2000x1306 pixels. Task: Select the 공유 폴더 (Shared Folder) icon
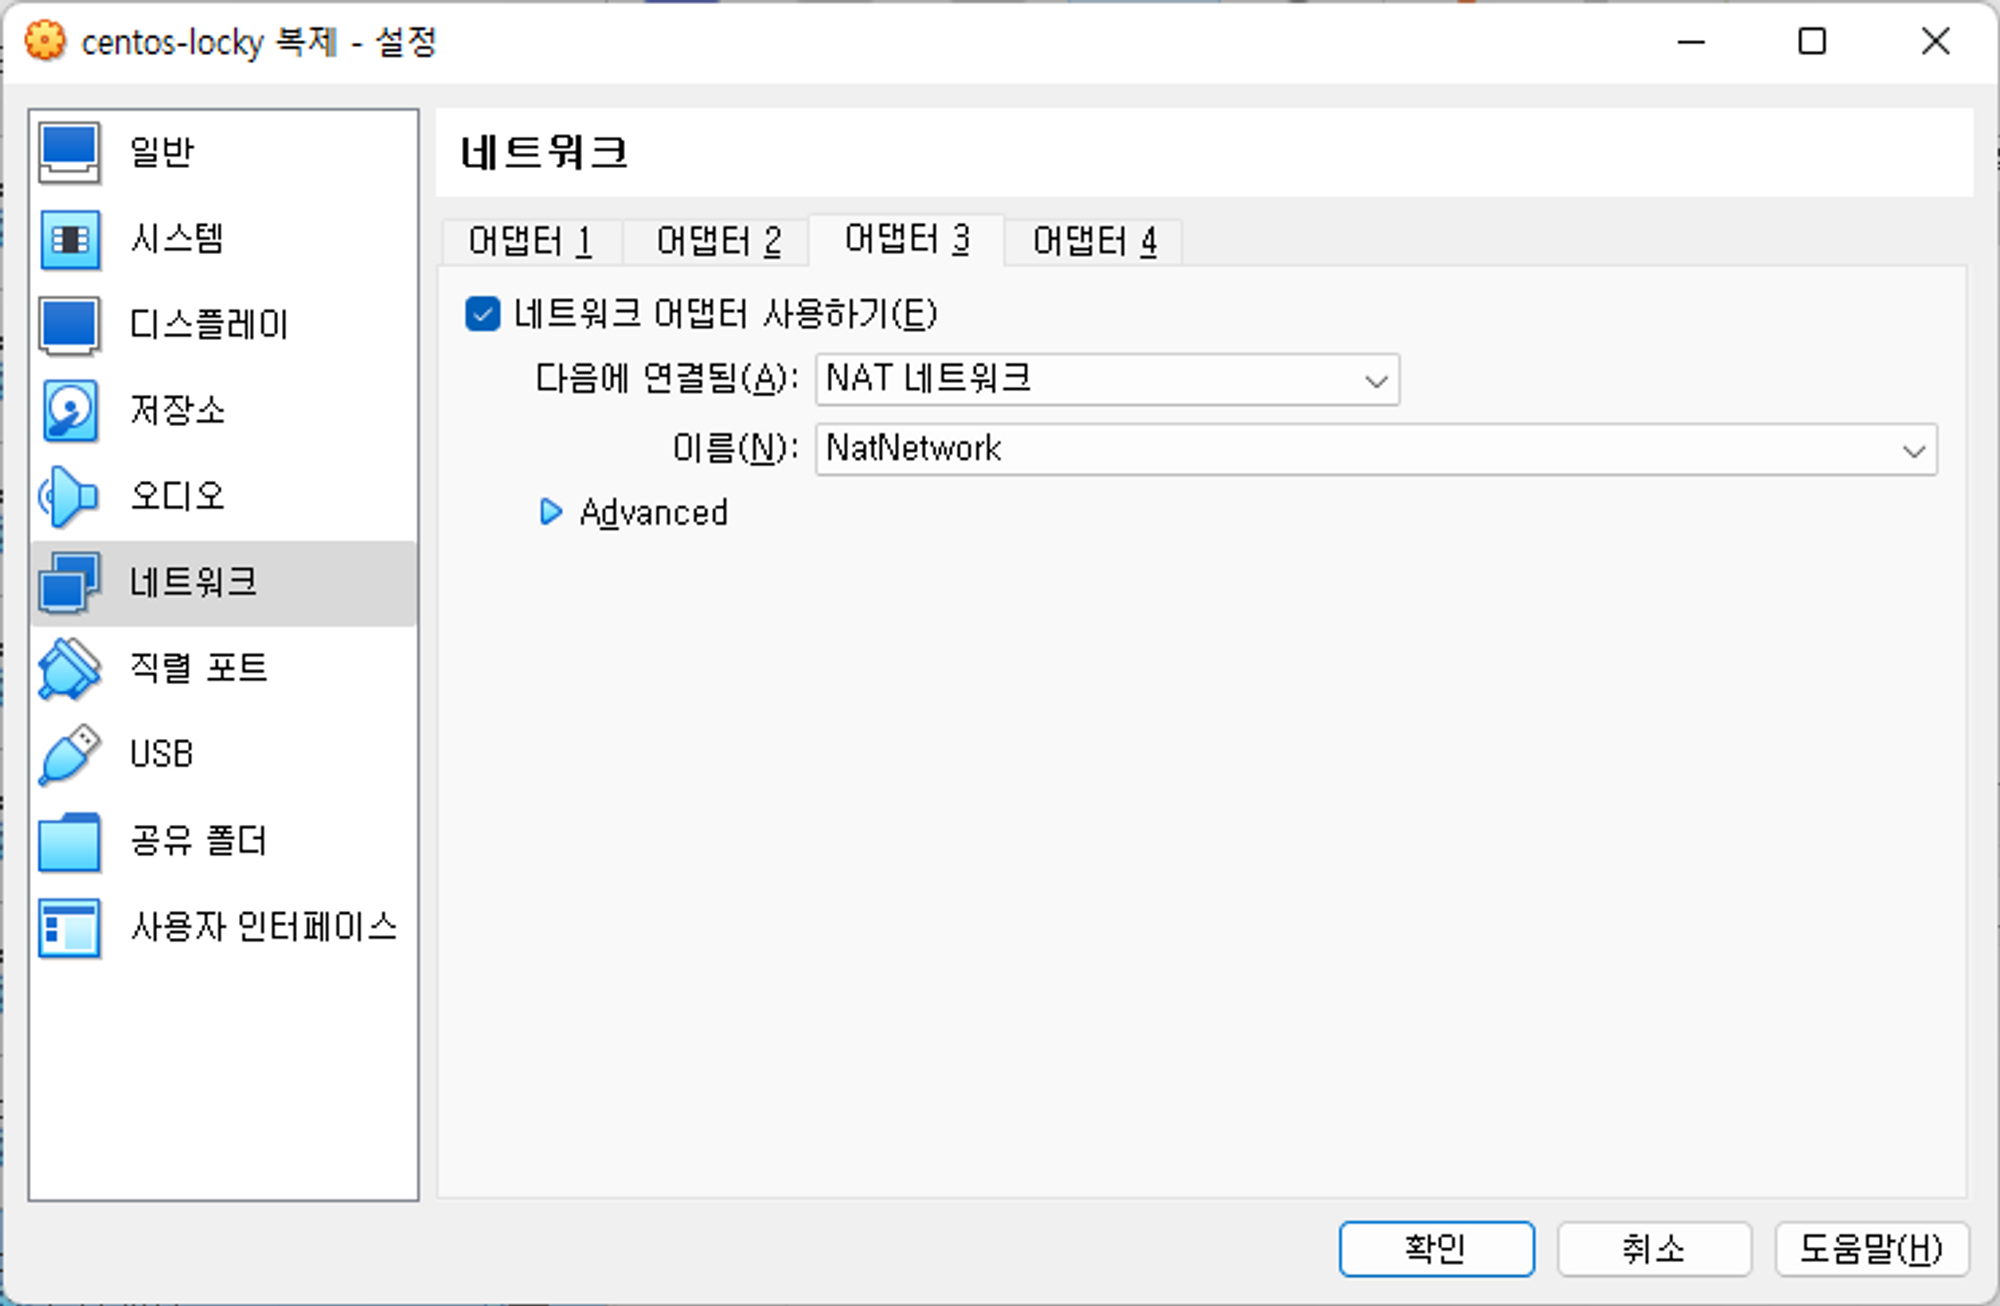(69, 842)
